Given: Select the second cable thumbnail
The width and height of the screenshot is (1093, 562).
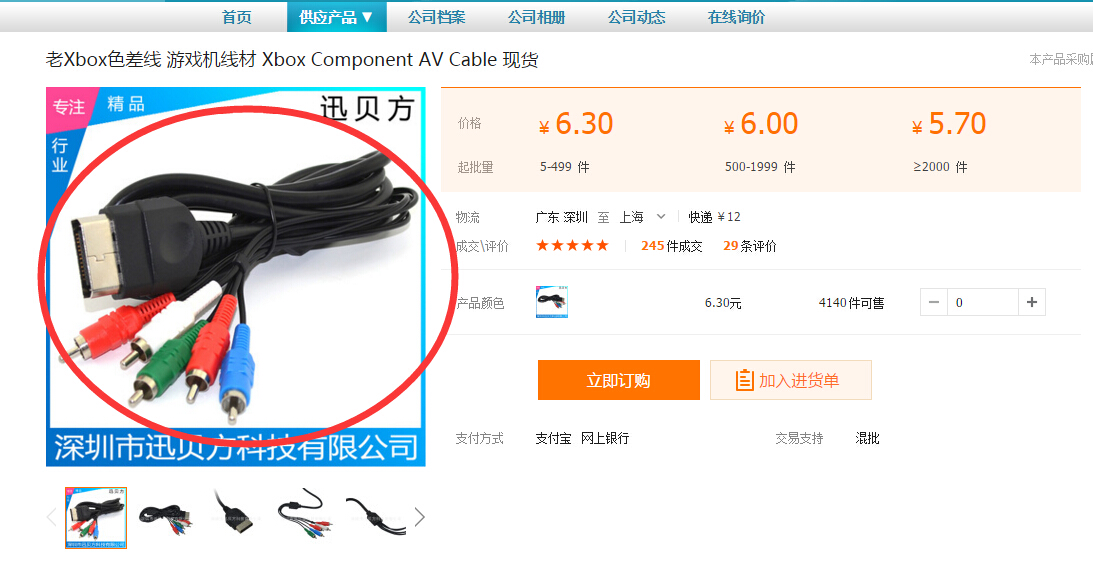Looking at the screenshot, I should (166, 517).
